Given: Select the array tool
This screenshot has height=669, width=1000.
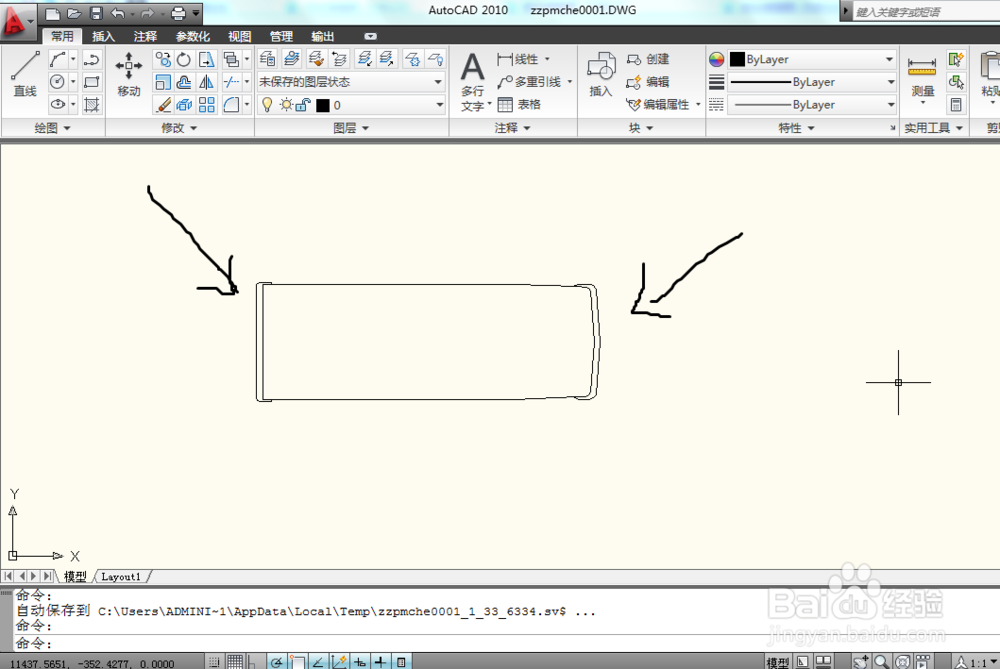Looking at the screenshot, I should (x=206, y=104).
